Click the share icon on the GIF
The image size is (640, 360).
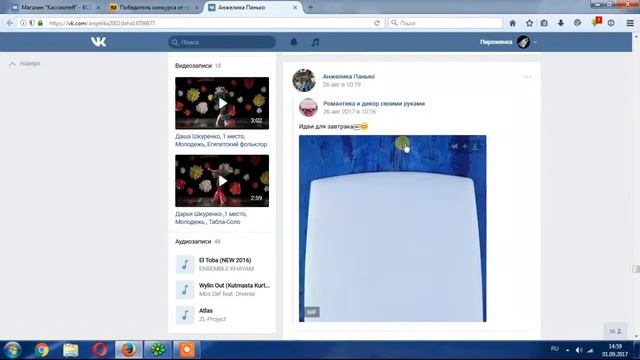[x=454, y=147]
